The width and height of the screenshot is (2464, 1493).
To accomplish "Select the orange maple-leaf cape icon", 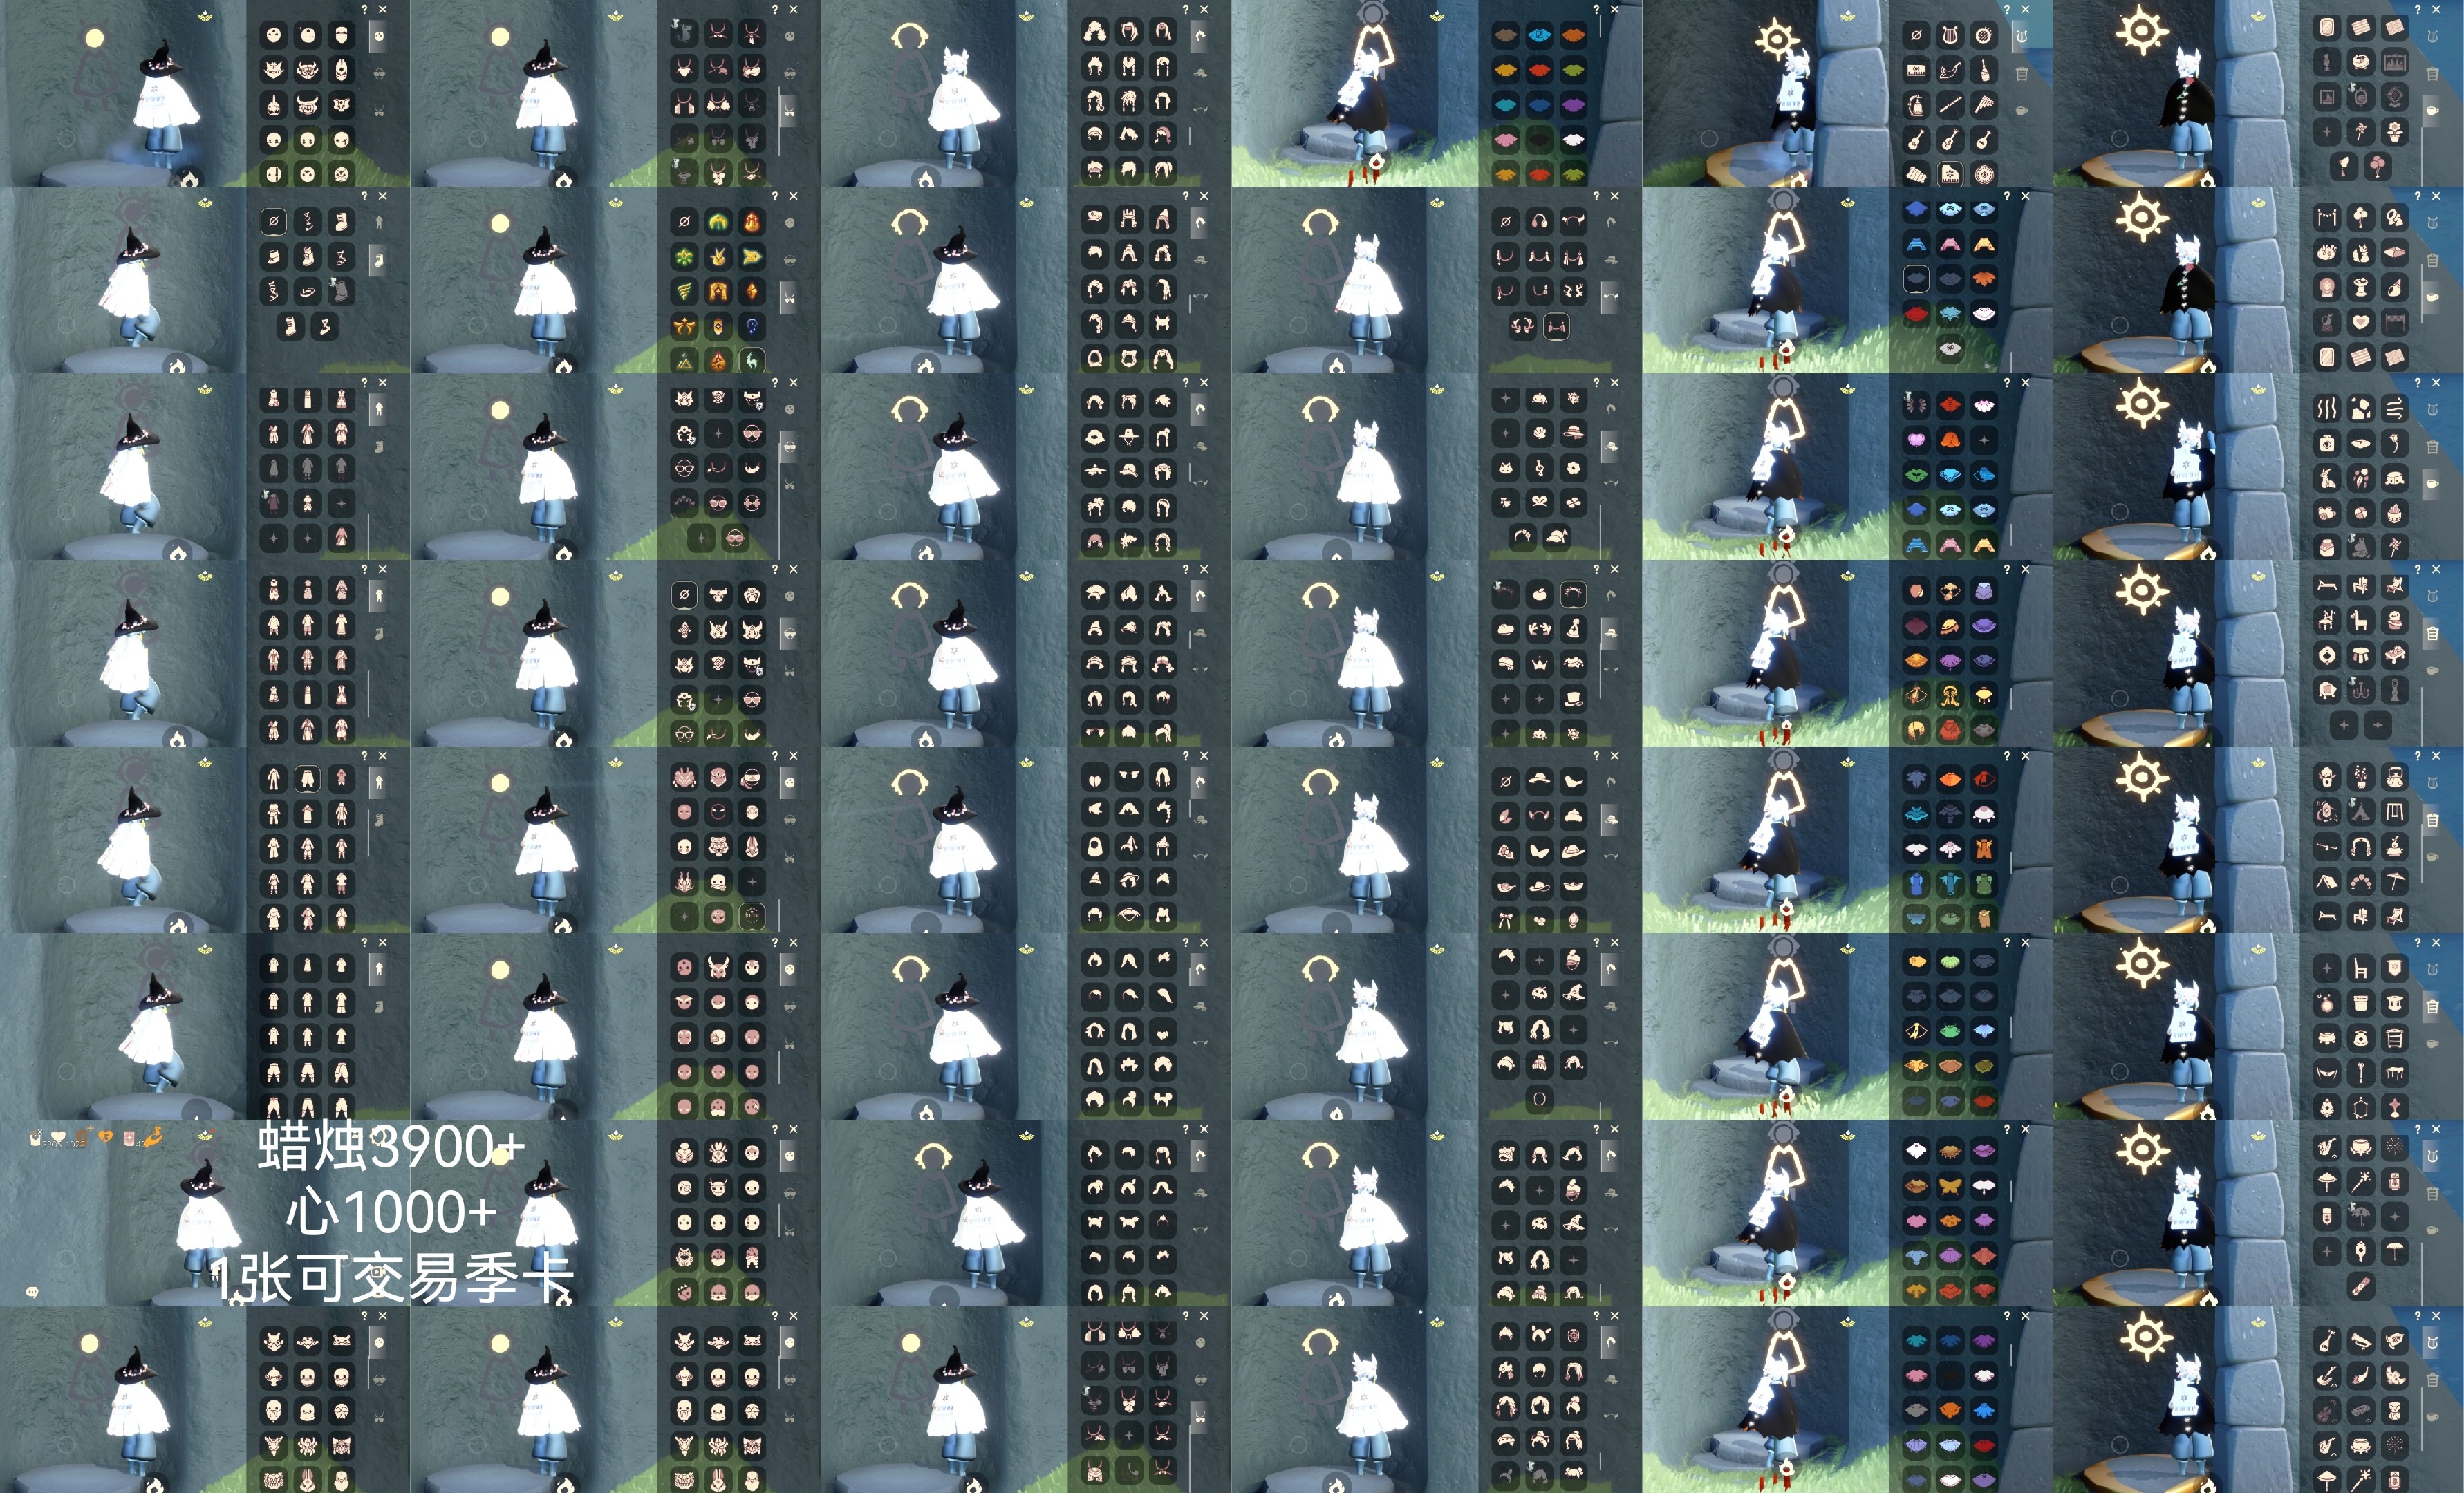I will [x=1984, y=279].
